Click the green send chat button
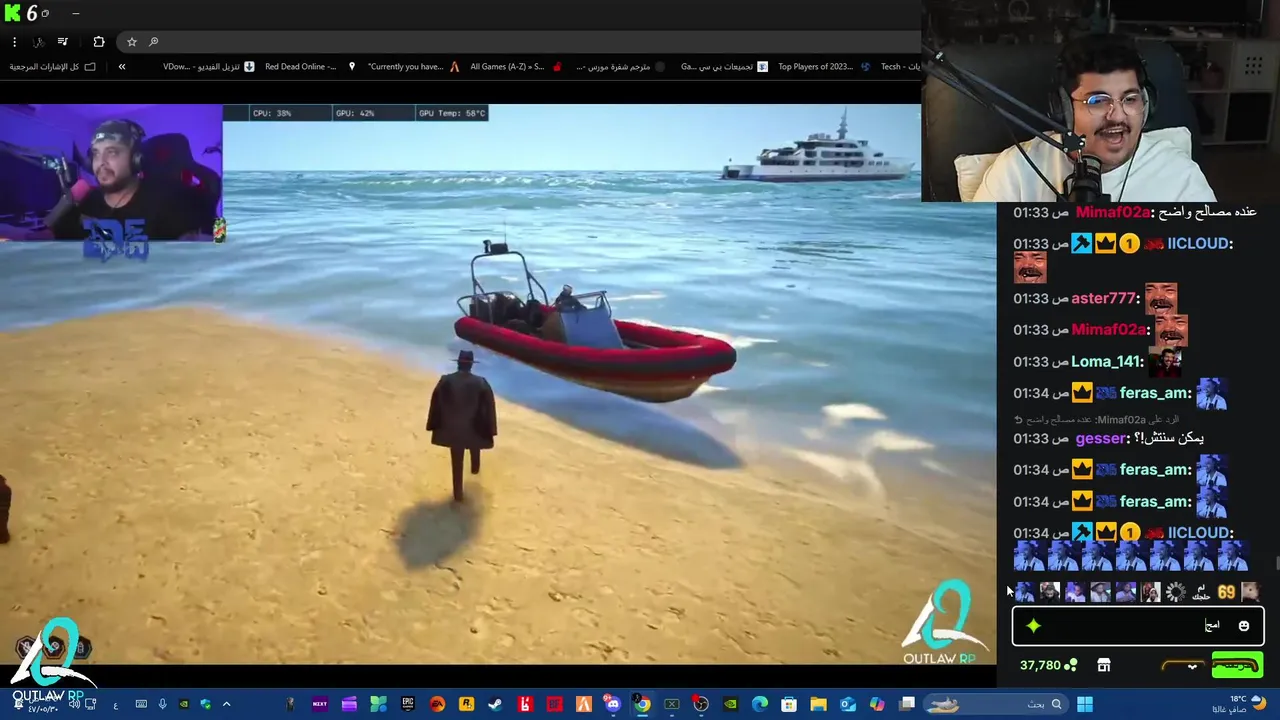The width and height of the screenshot is (1280, 720). pos(1237,665)
